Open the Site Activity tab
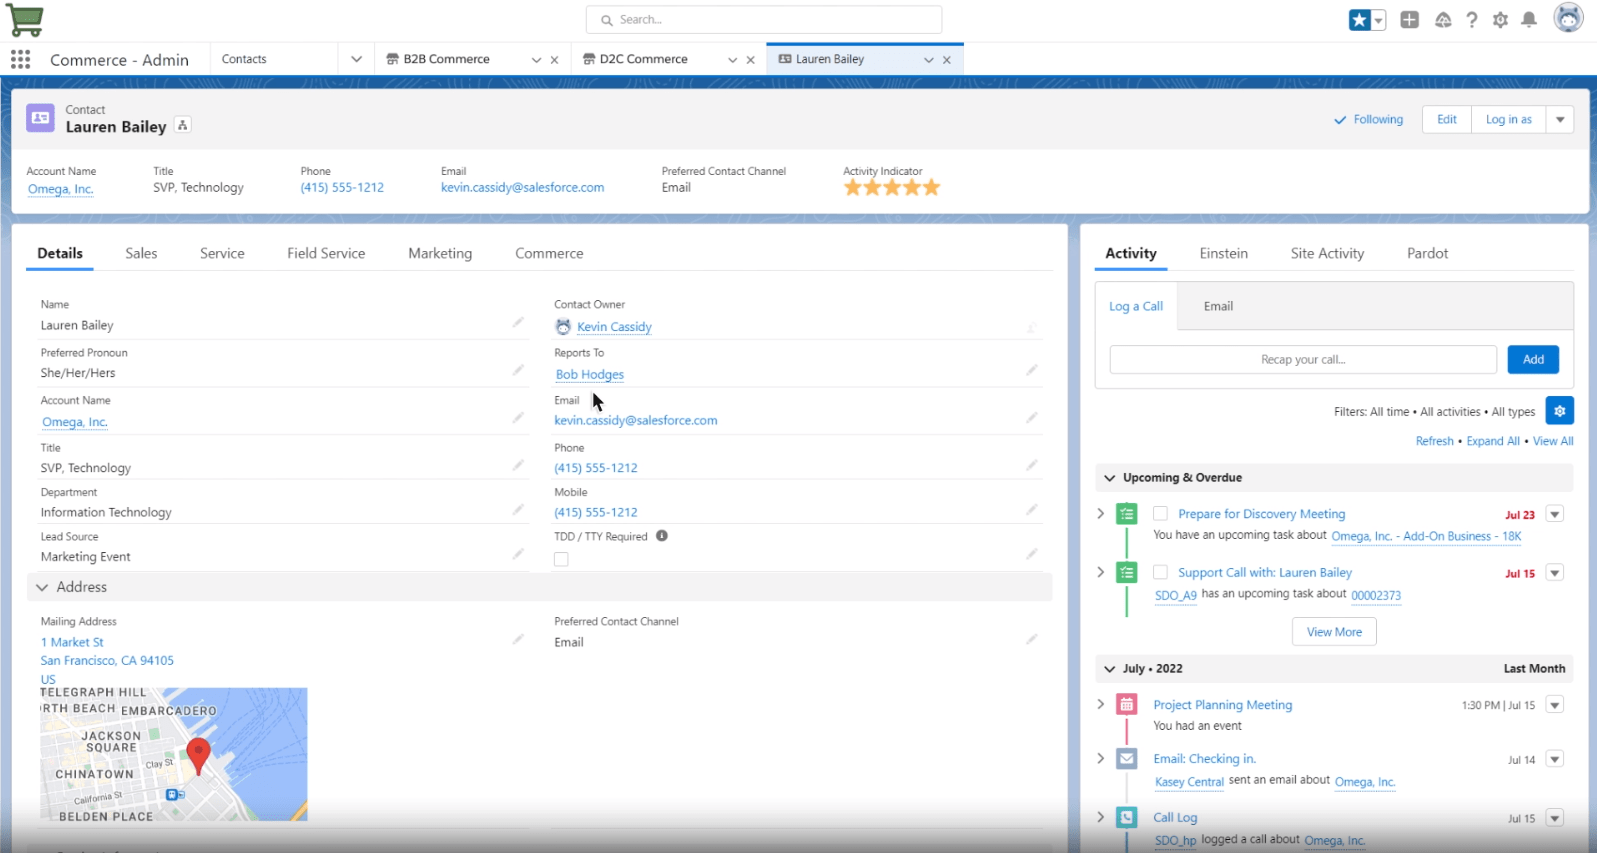Viewport: 1597px width, 853px height. [x=1327, y=254]
